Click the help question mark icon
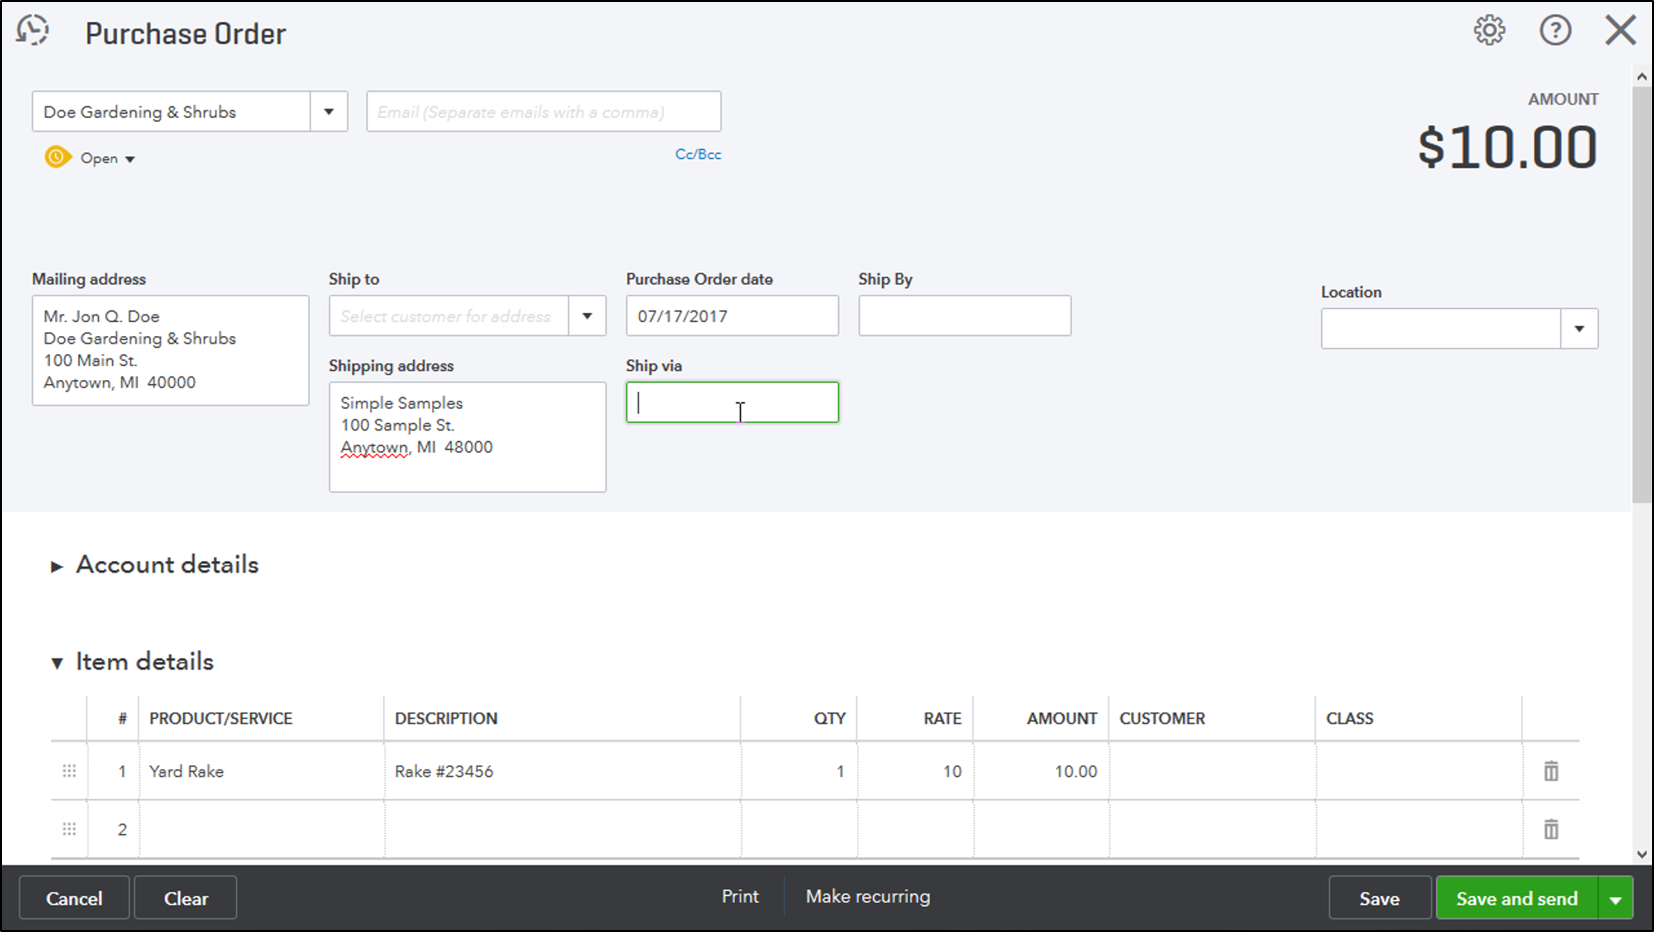 click(1555, 30)
